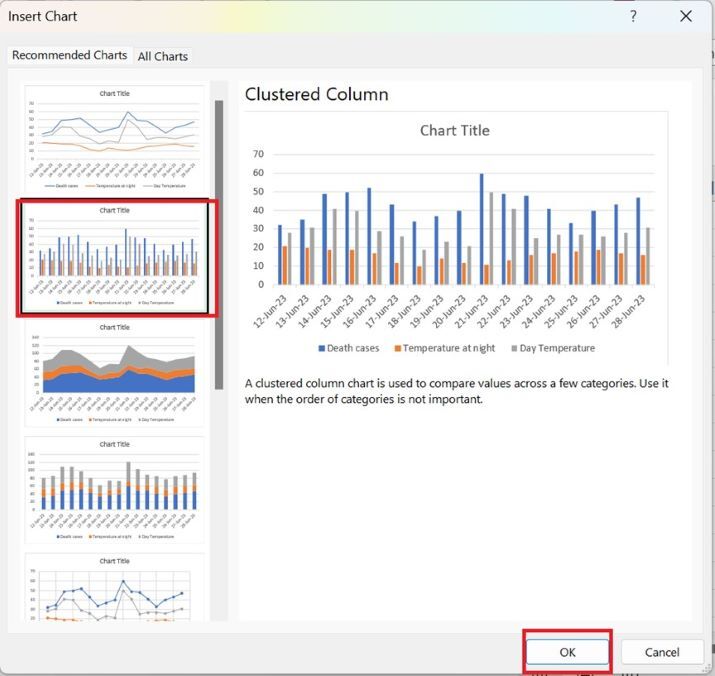This screenshot has width=715, height=676.
Task: Click the Day Temperature legend label in preview
Action: pos(557,348)
